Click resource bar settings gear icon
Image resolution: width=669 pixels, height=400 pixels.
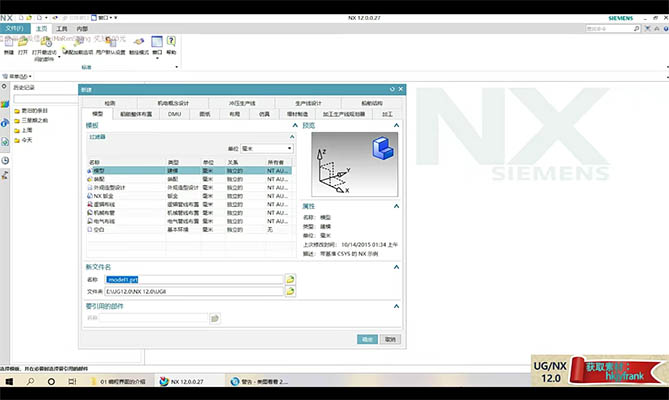click(x=4, y=87)
